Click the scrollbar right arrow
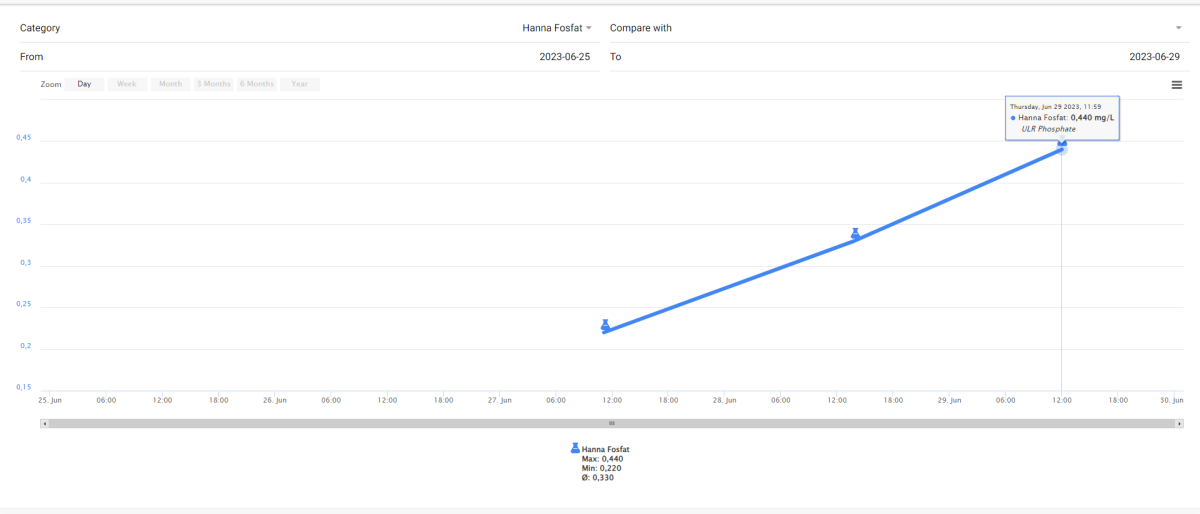This screenshot has height=514, width=1200. 1181,424
